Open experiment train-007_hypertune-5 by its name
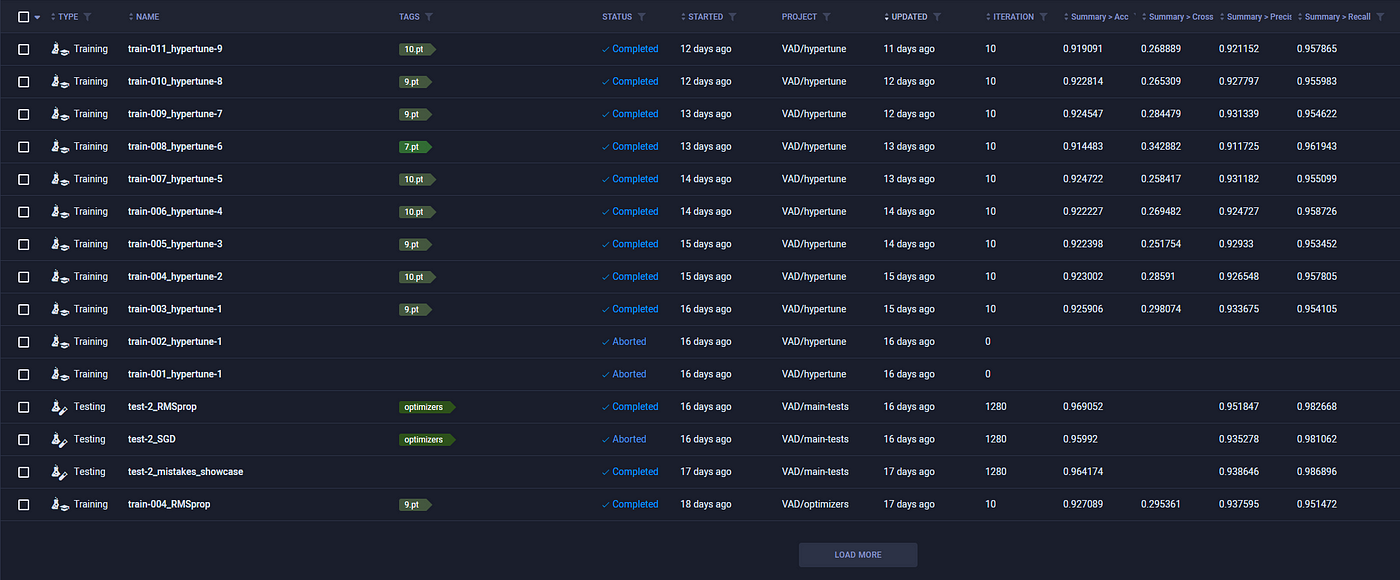This screenshot has width=1400, height=580. point(175,179)
